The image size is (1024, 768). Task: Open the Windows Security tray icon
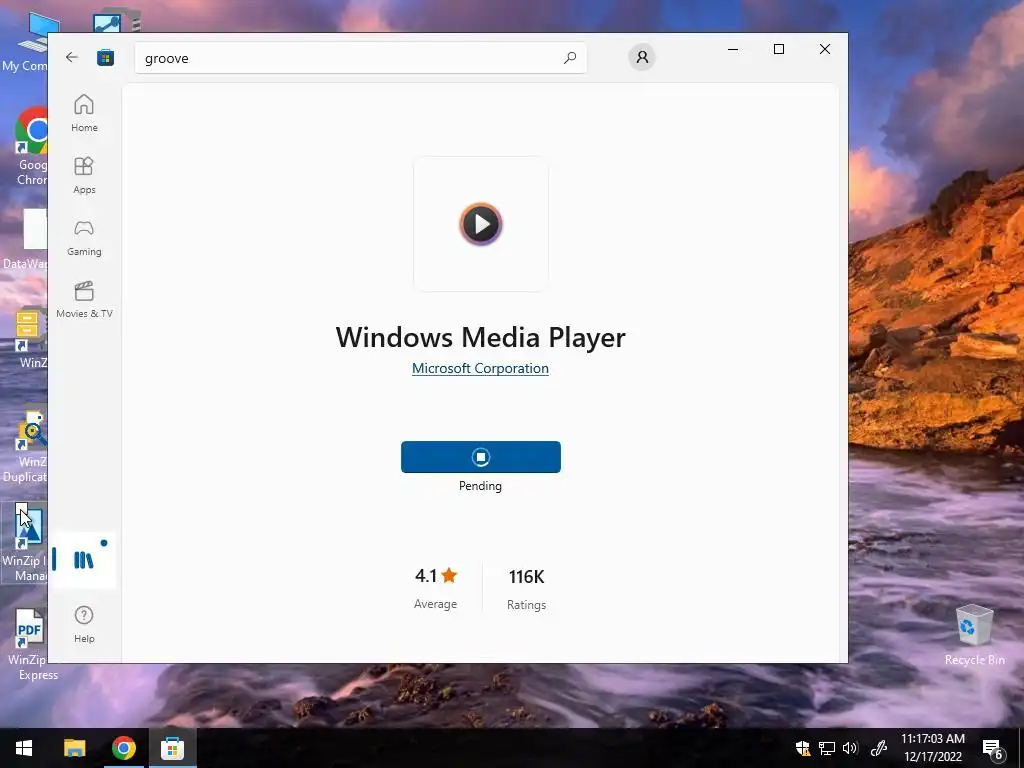pyautogui.click(x=803, y=748)
